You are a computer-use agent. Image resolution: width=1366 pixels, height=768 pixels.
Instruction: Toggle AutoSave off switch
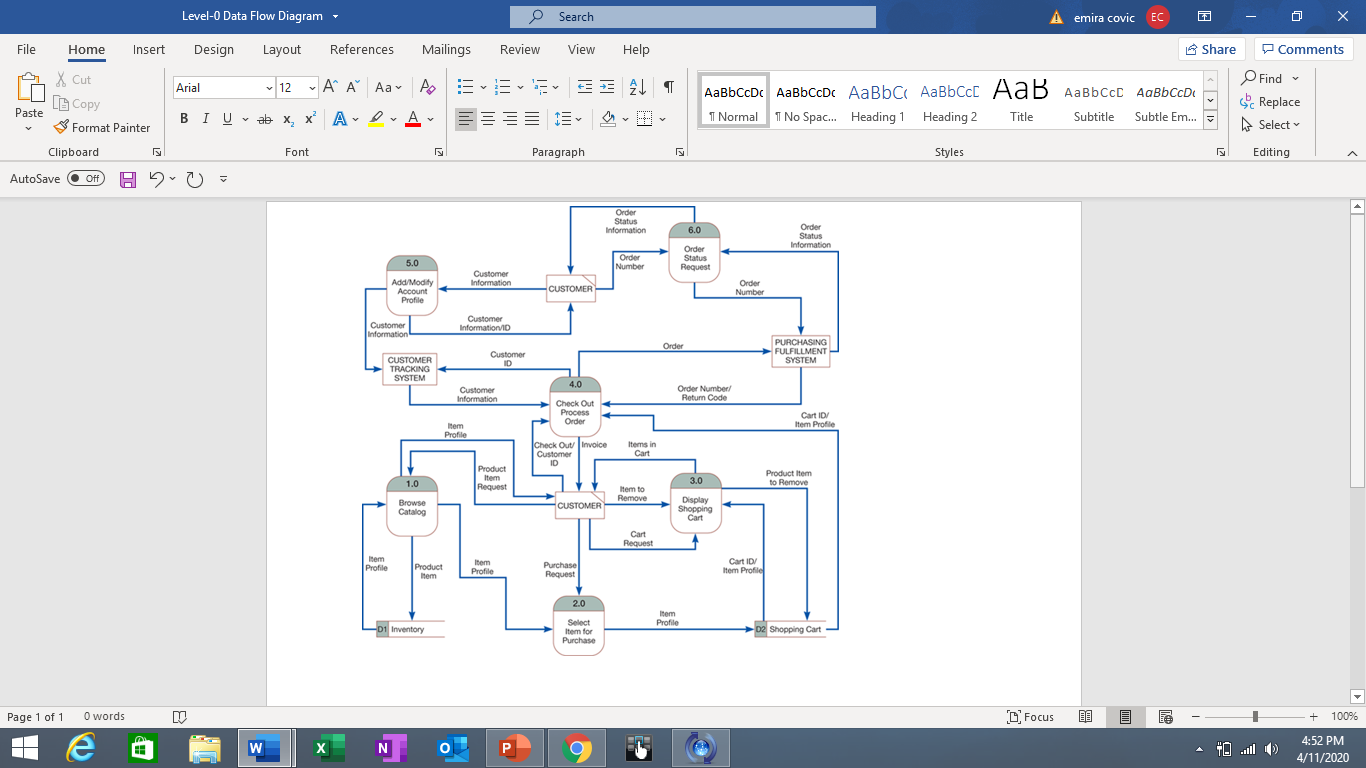[85, 178]
